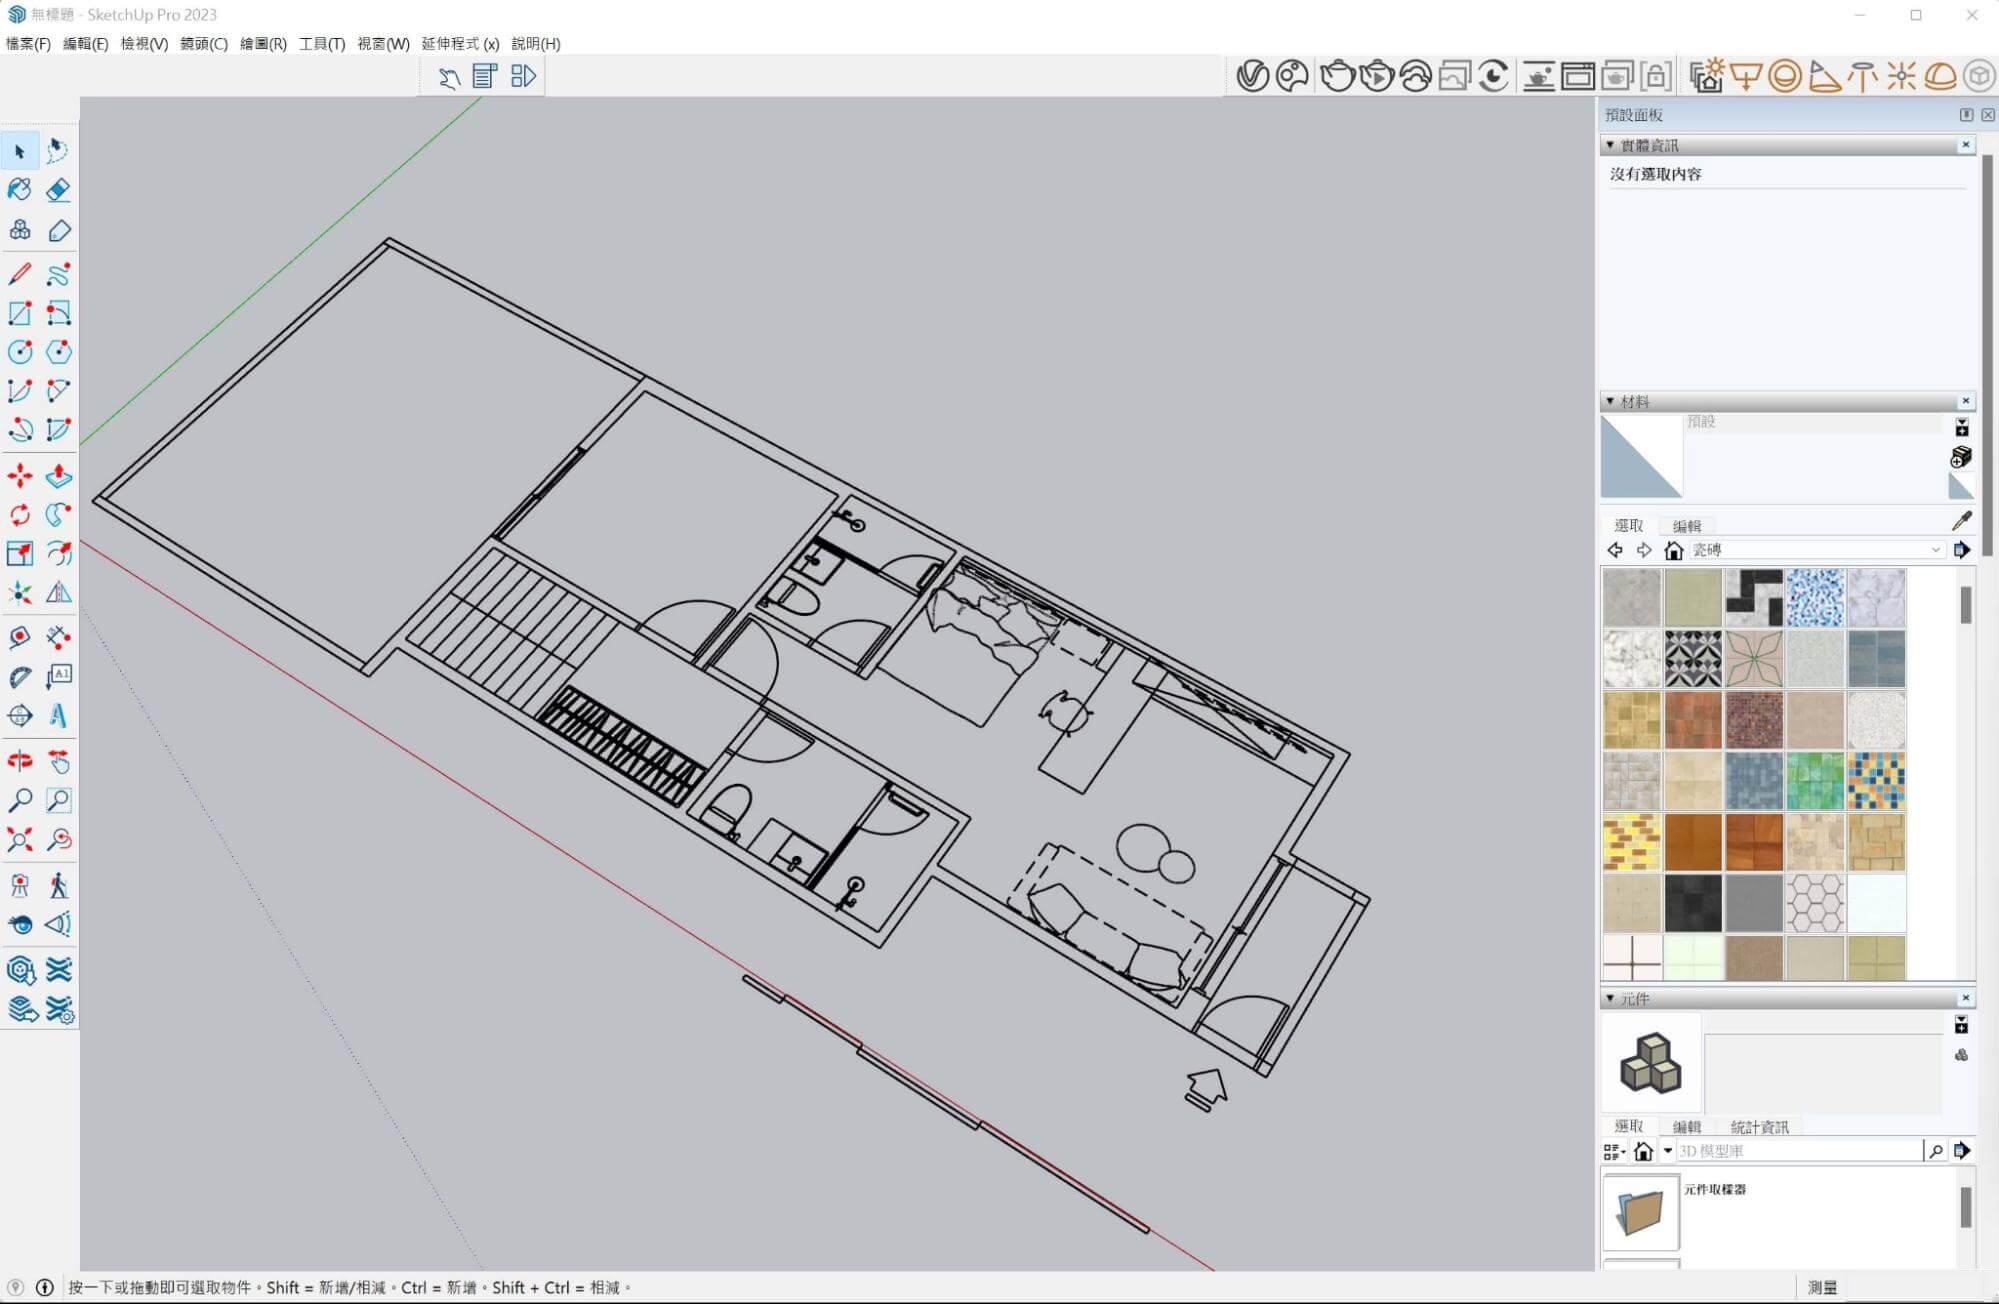
Task: Start V-Ray interactive render
Action: tap(1377, 76)
